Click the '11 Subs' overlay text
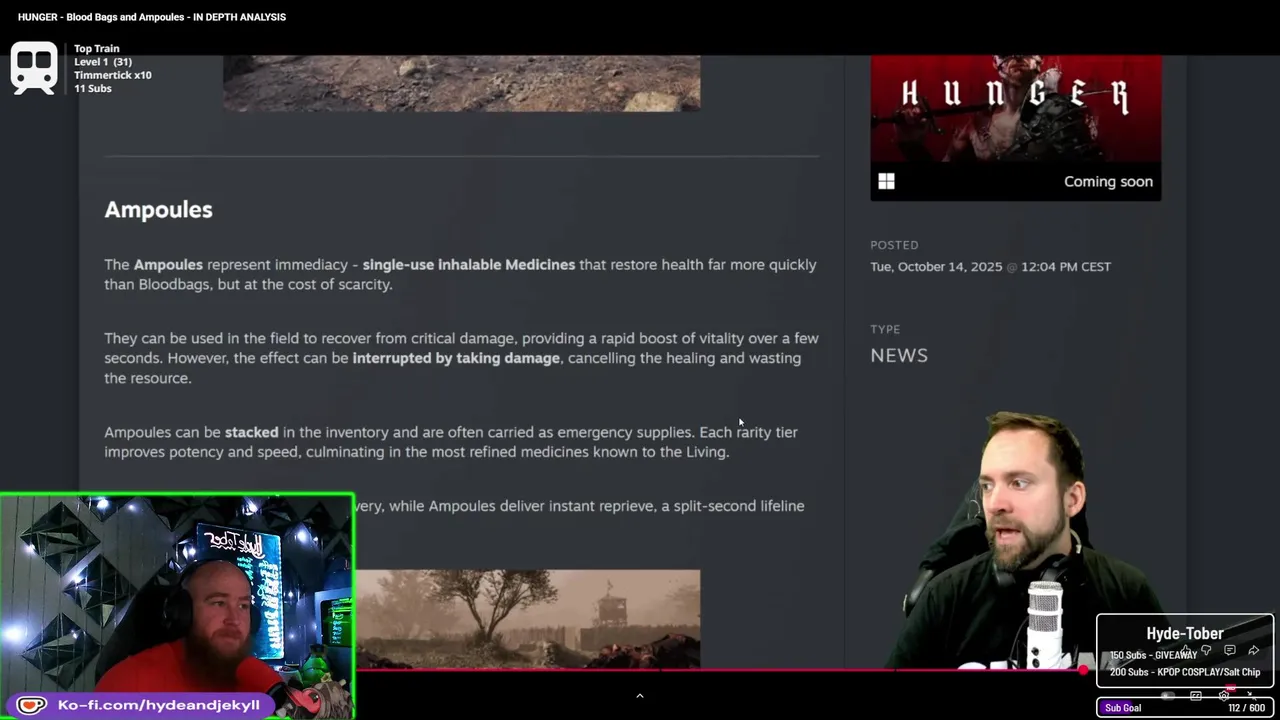The image size is (1280, 720). (93, 88)
